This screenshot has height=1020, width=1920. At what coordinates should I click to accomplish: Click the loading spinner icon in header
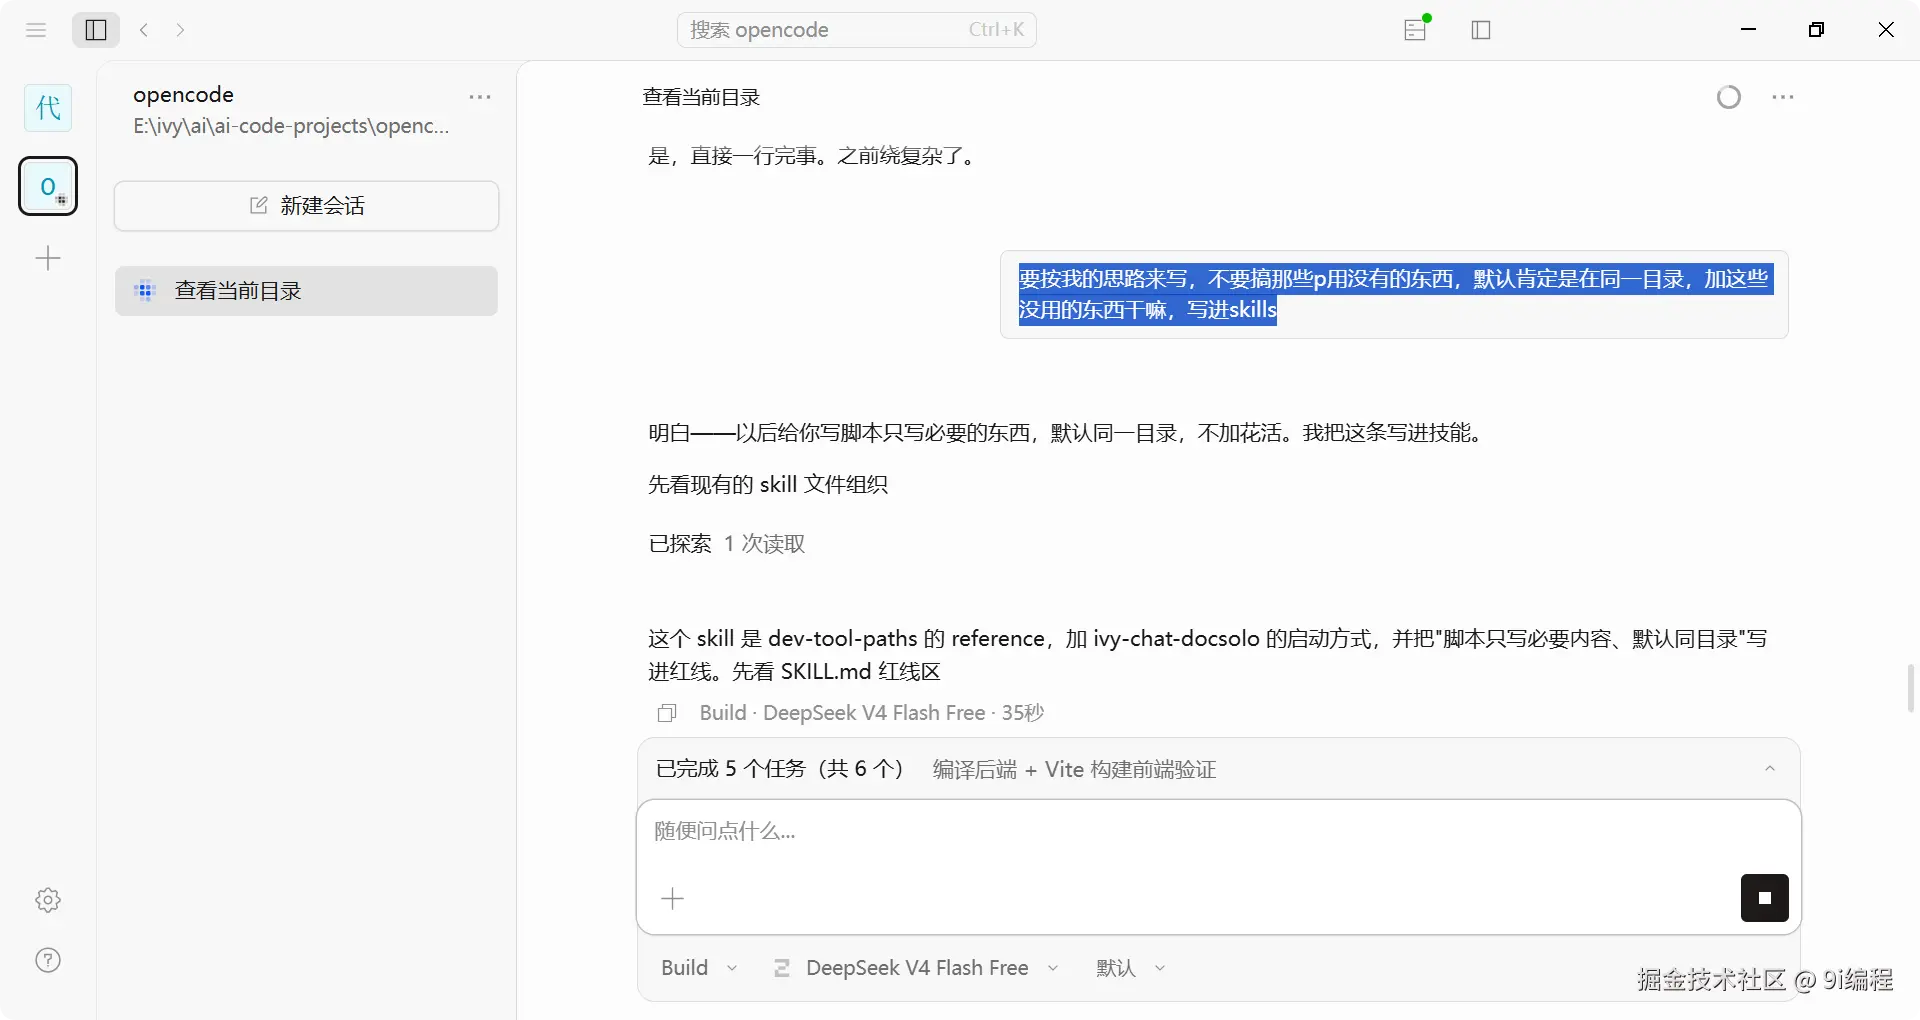point(1729,97)
